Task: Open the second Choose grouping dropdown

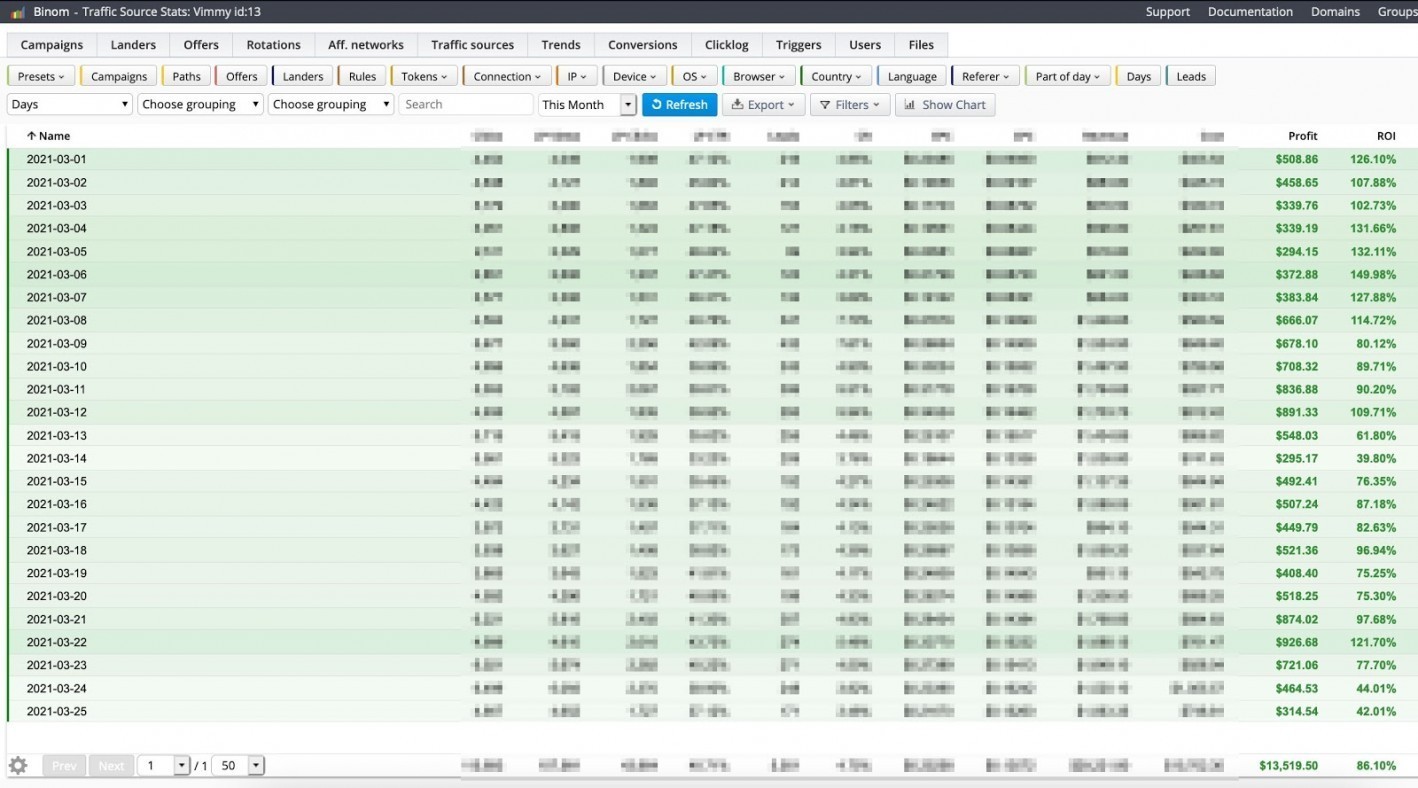Action: click(x=331, y=105)
